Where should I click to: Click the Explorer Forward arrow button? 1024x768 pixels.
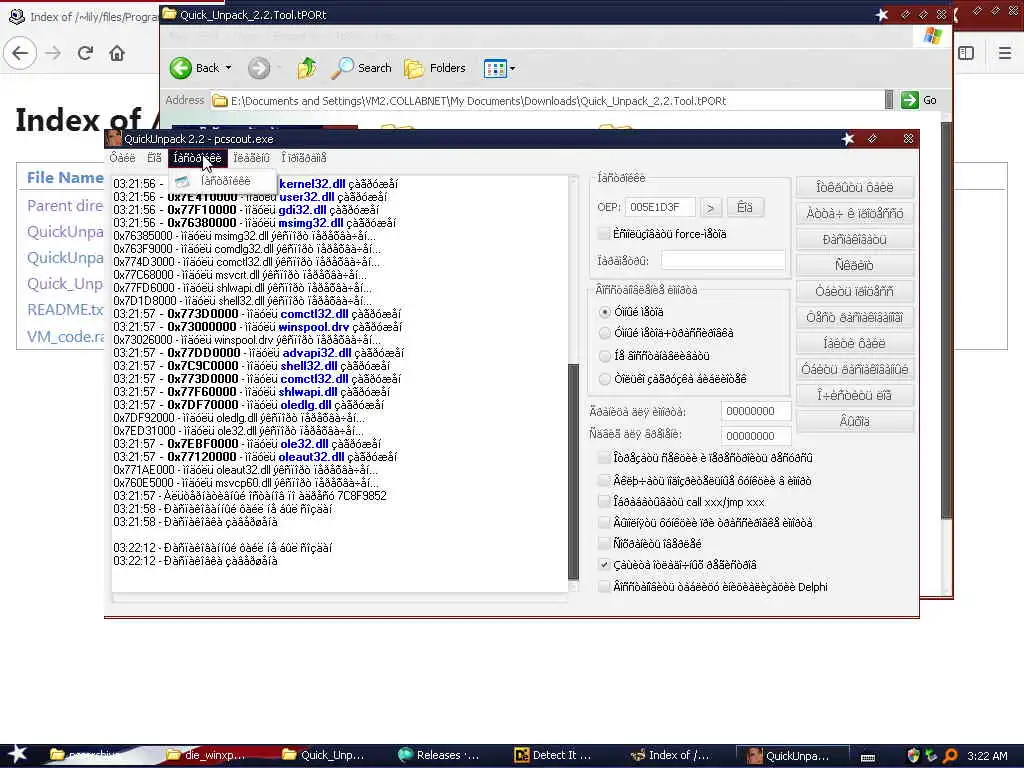259,68
